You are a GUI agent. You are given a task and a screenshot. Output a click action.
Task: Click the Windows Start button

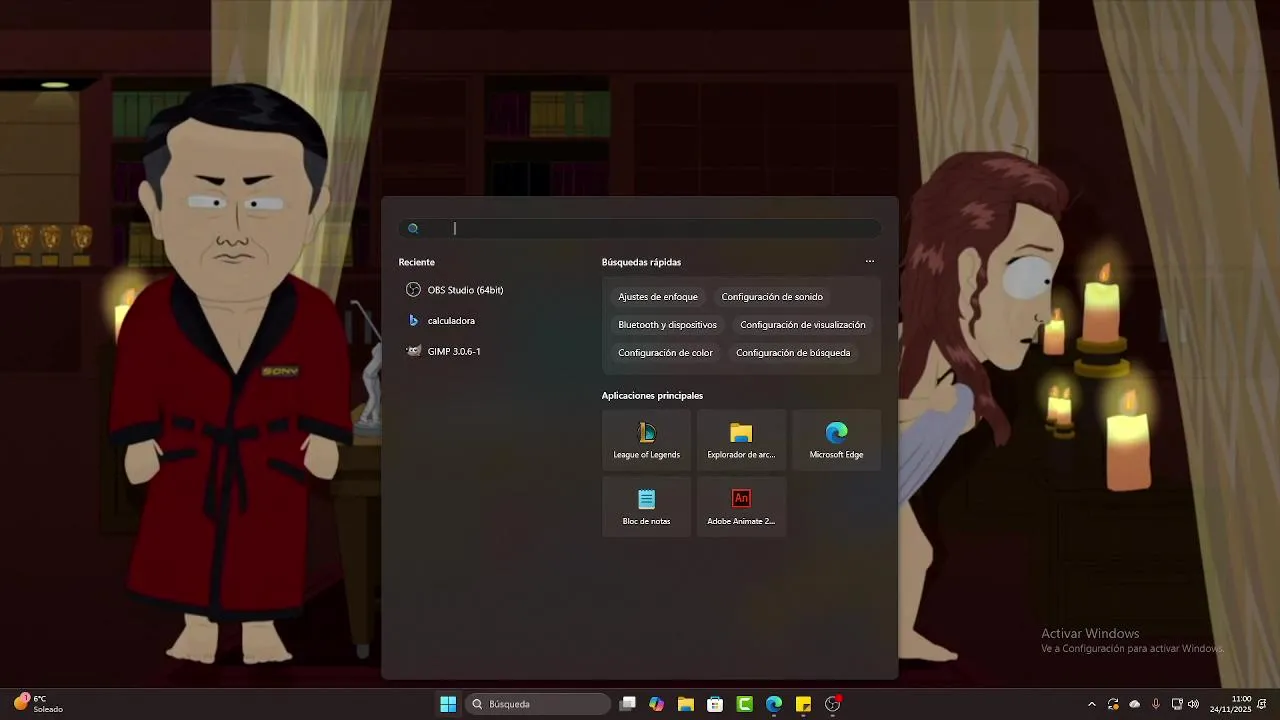pos(448,704)
